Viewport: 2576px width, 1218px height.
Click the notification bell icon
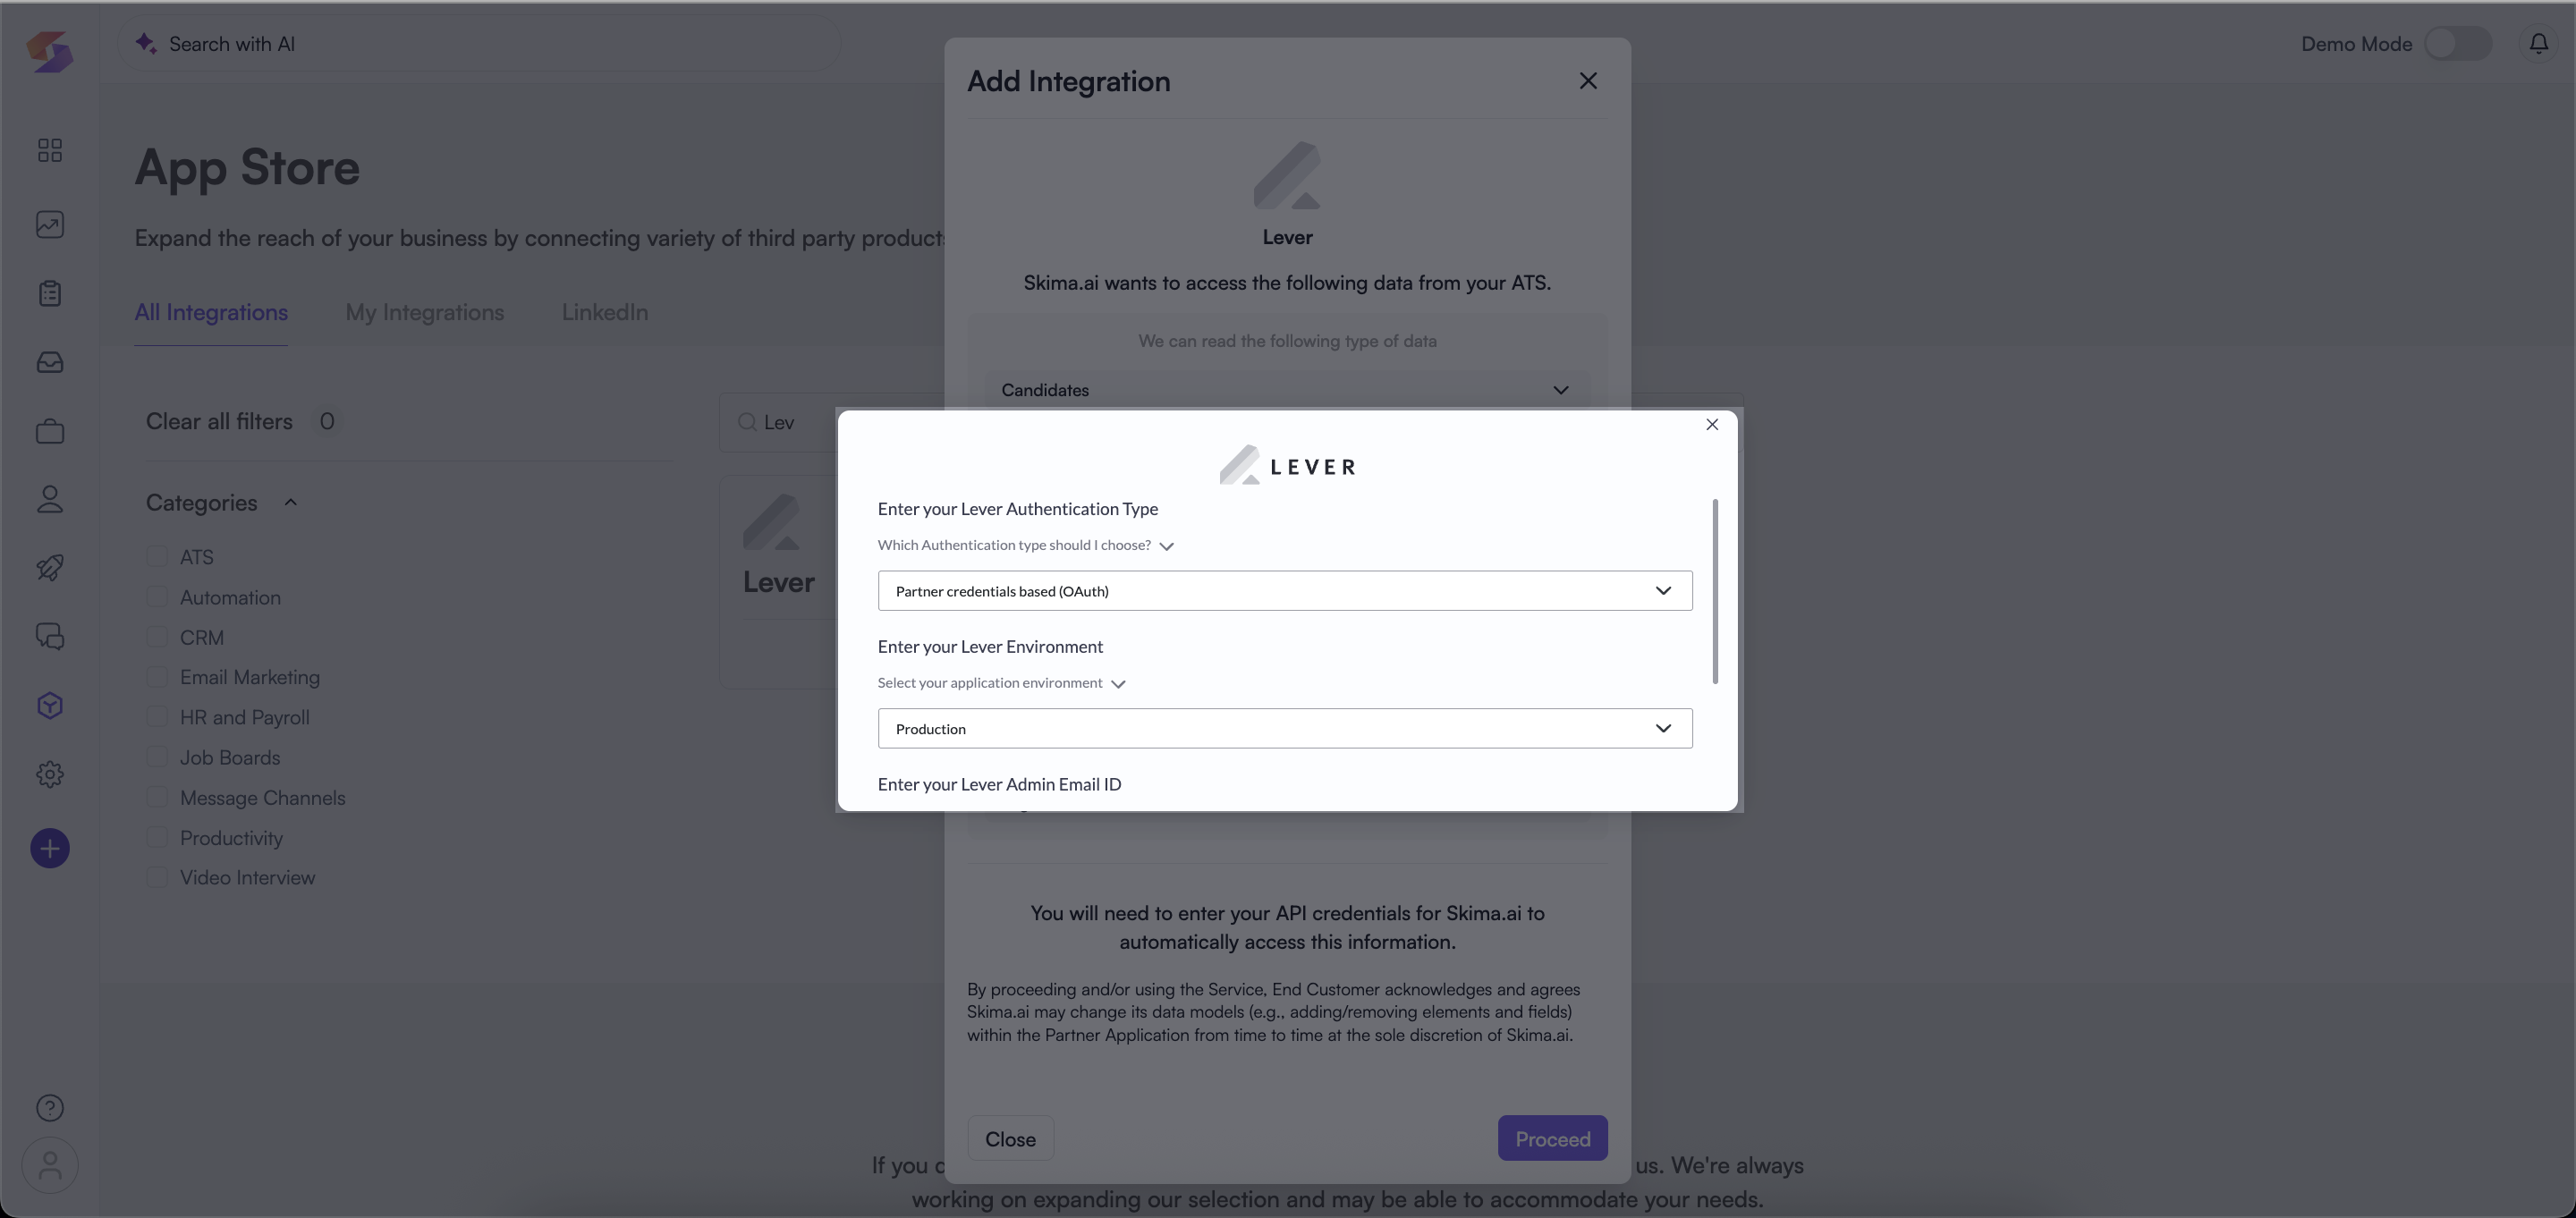tap(2538, 44)
